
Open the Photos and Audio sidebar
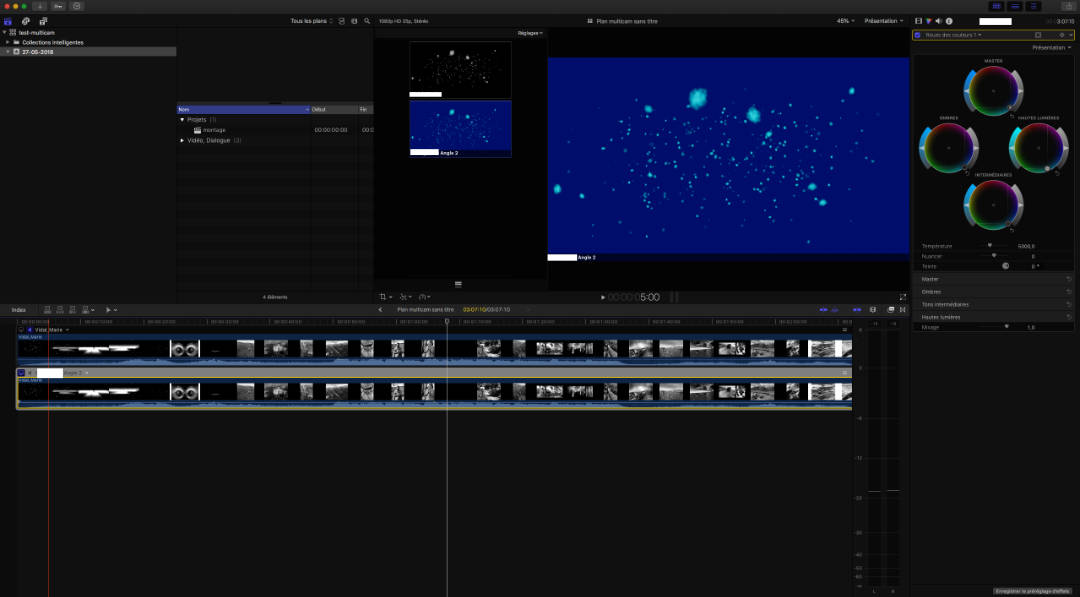tap(25, 21)
